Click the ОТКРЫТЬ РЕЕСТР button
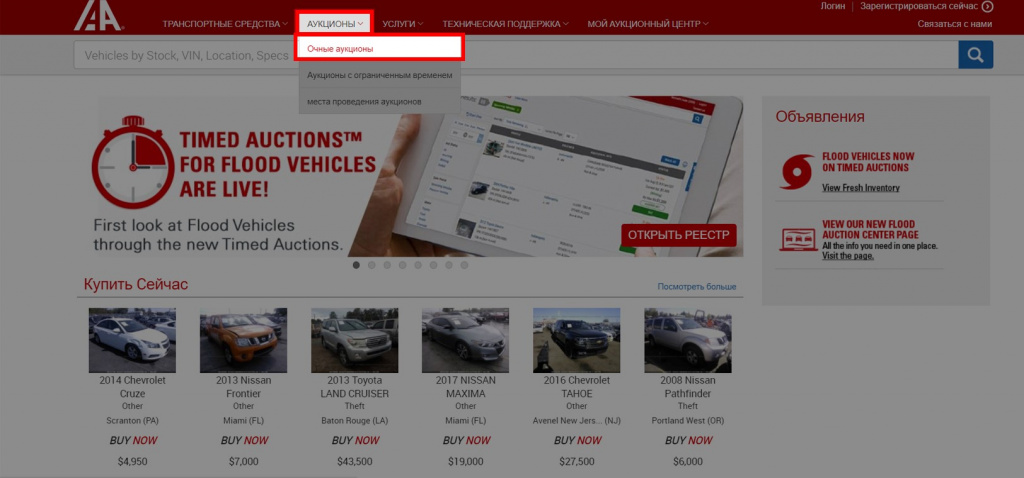The height and width of the screenshot is (478, 1024). pyautogui.click(x=679, y=235)
